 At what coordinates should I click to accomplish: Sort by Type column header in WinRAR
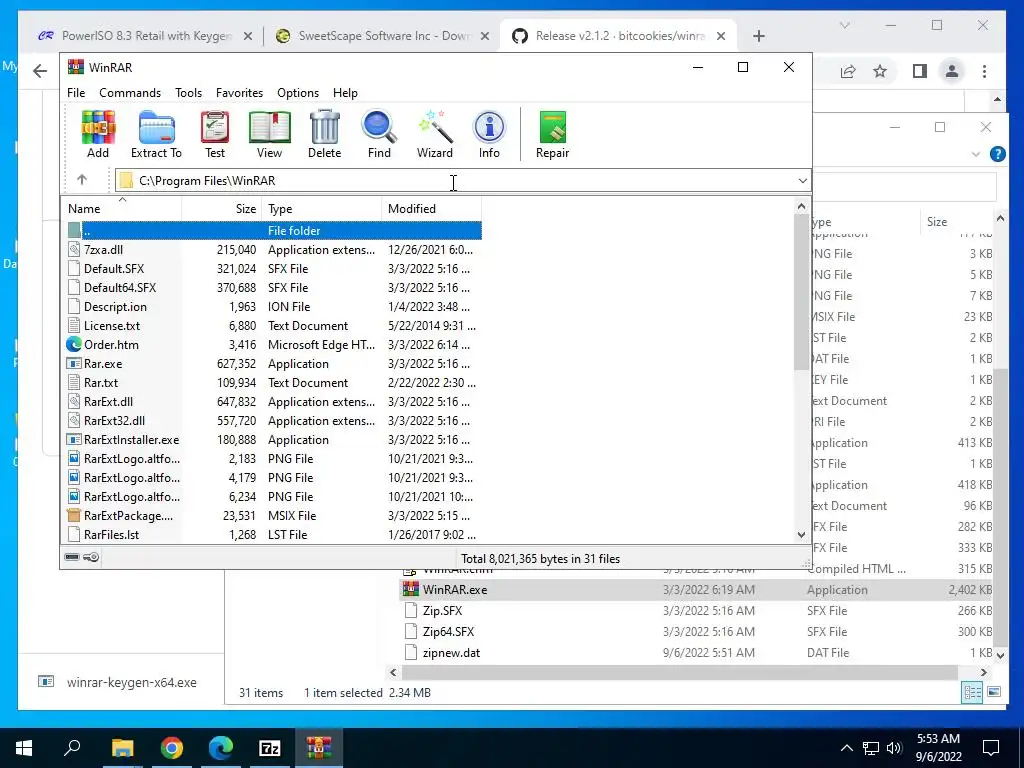(x=322, y=208)
